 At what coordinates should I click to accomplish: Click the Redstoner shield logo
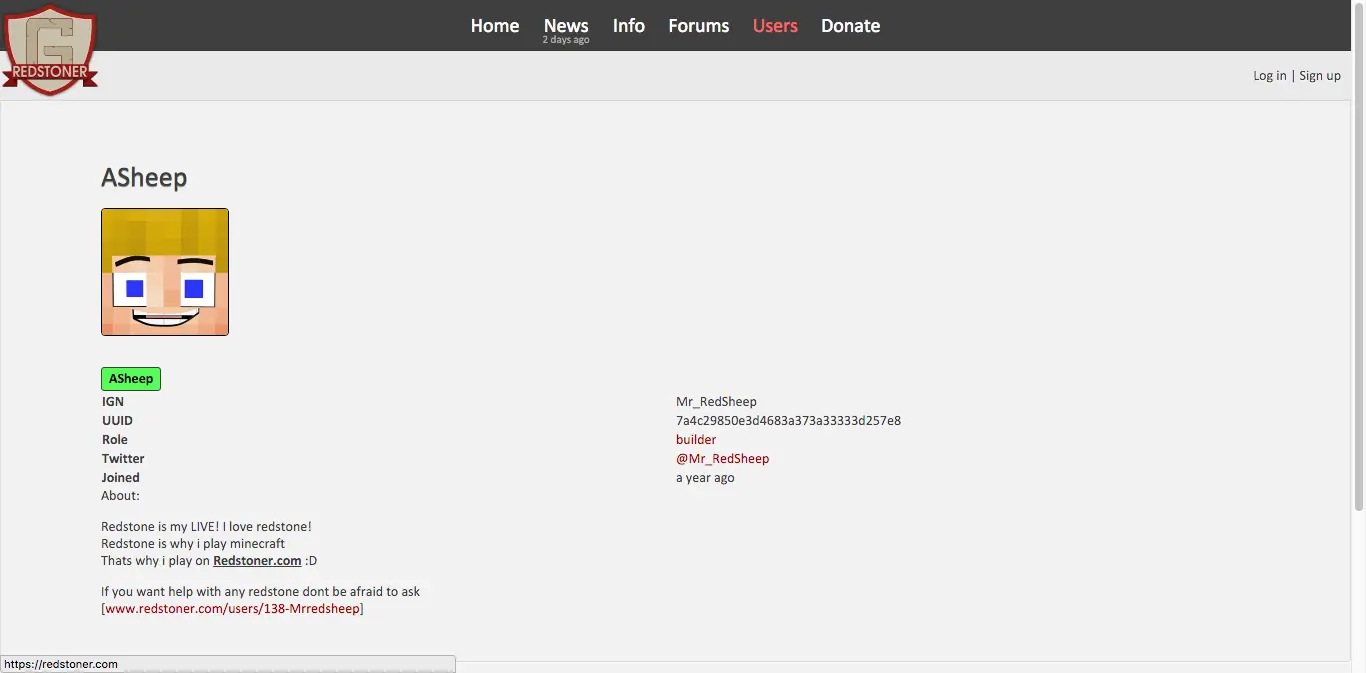point(50,50)
